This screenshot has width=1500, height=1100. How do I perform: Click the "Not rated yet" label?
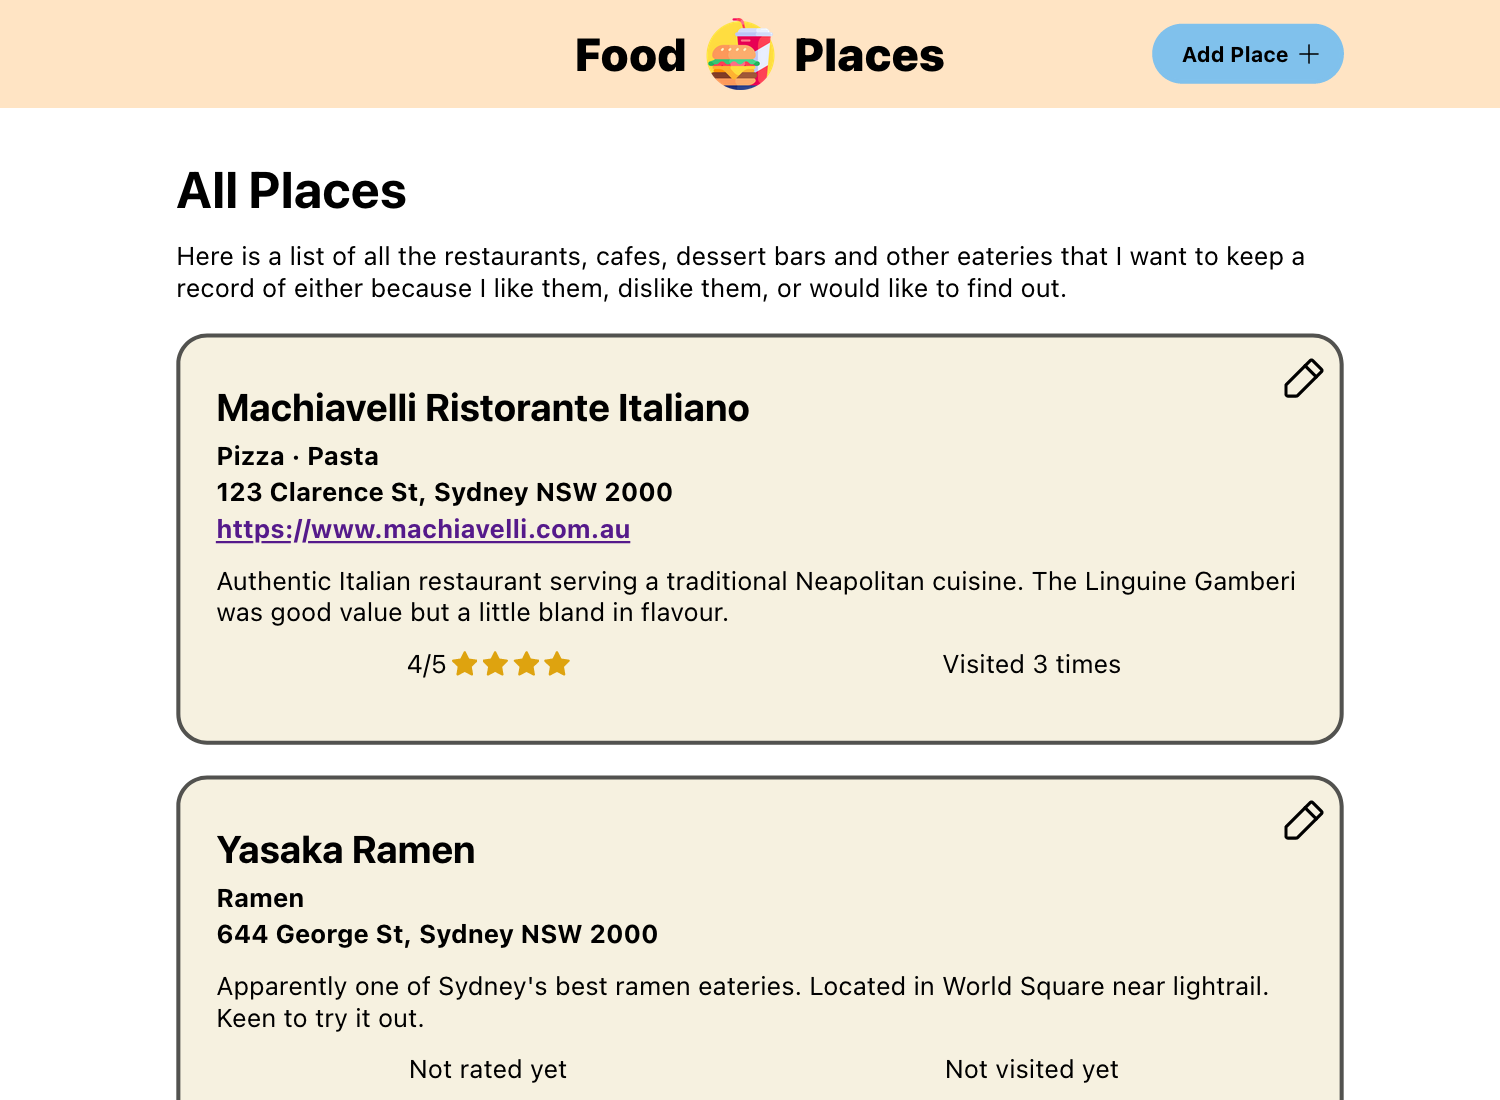click(x=488, y=1070)
